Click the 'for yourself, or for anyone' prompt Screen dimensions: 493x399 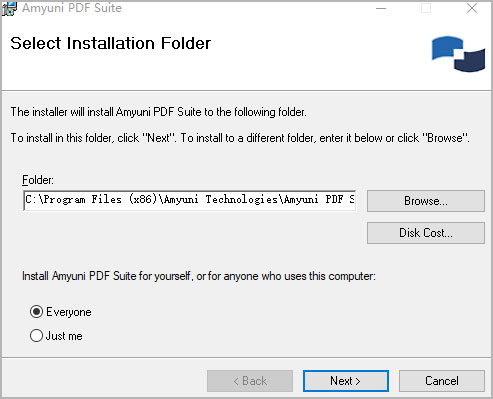pyautogui.click(x=199, y=276)
